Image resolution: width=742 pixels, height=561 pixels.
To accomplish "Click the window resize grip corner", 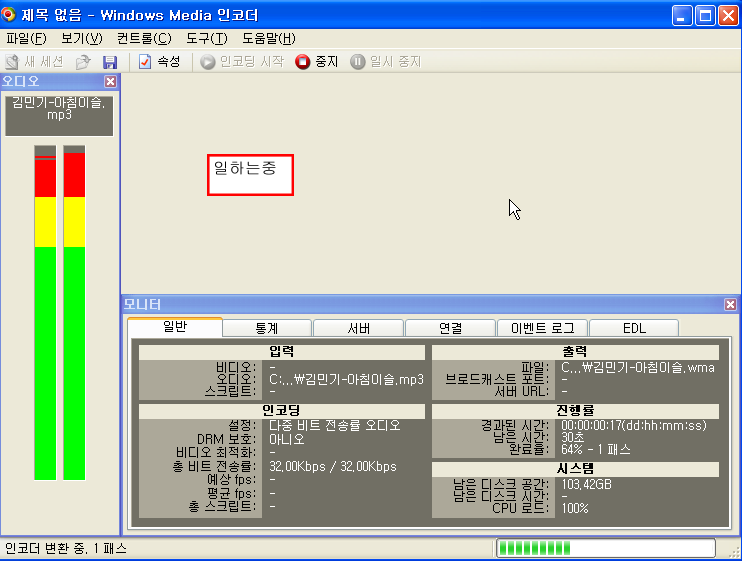I will 734,552.
